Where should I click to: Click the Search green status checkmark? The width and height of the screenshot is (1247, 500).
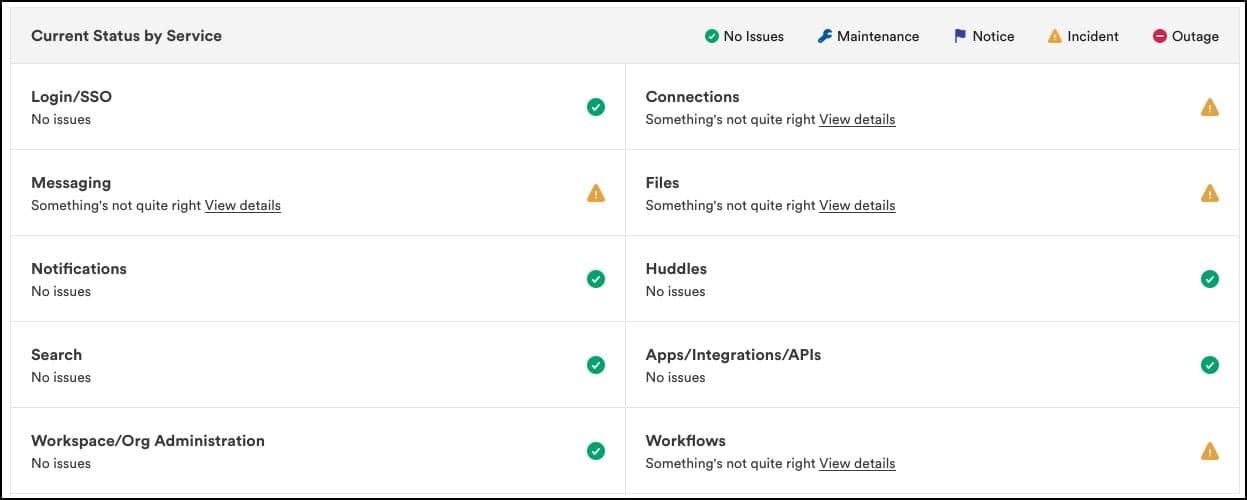pos(596,365)
